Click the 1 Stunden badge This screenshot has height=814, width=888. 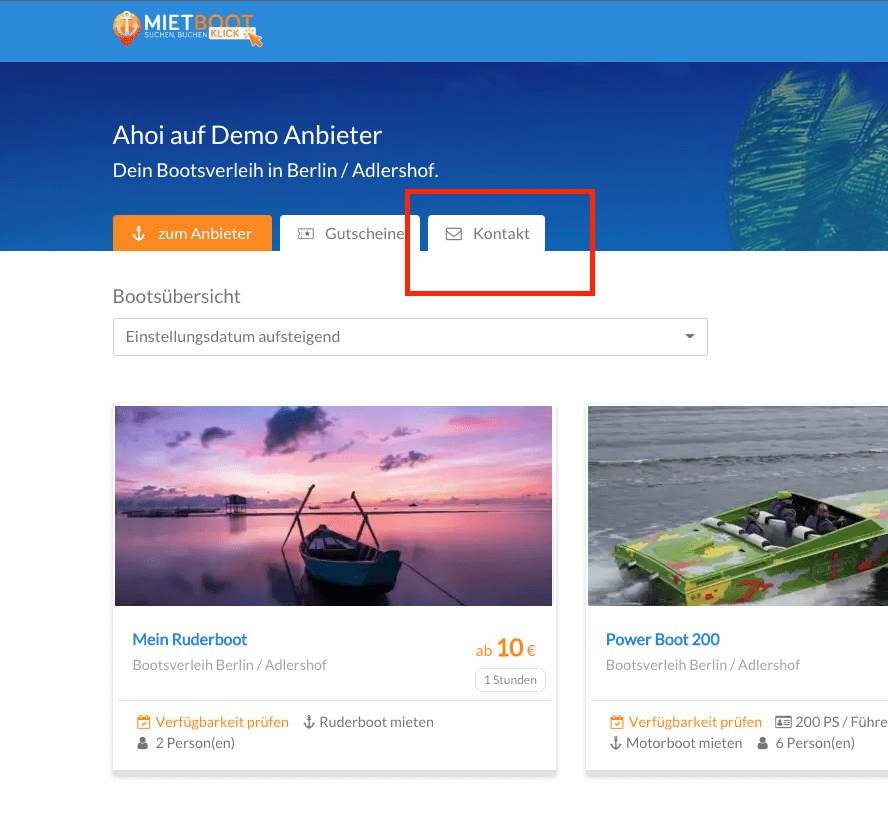point(510,680)
